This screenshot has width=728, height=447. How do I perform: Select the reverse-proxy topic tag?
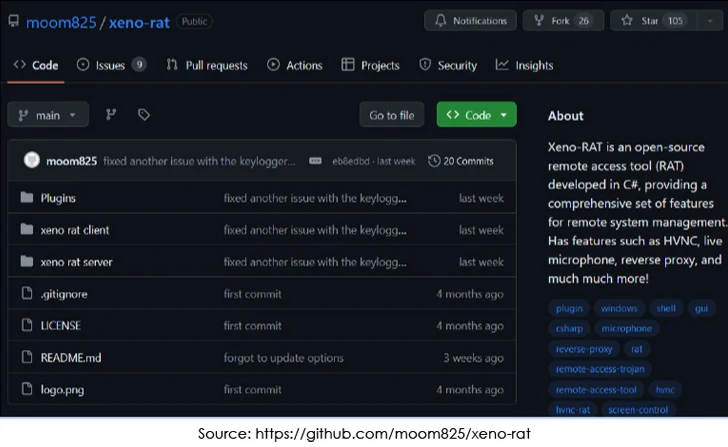click(x=584, y=349)
